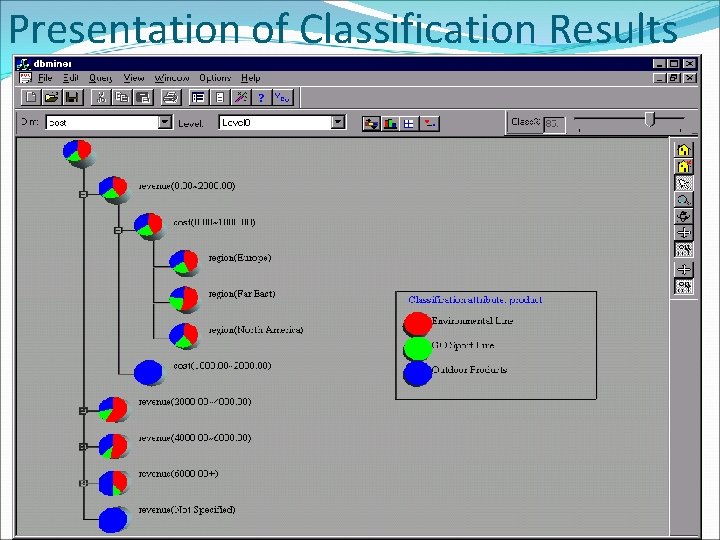Open the File menu
Viewport: 720px width, 540px height.
point(45,78)
